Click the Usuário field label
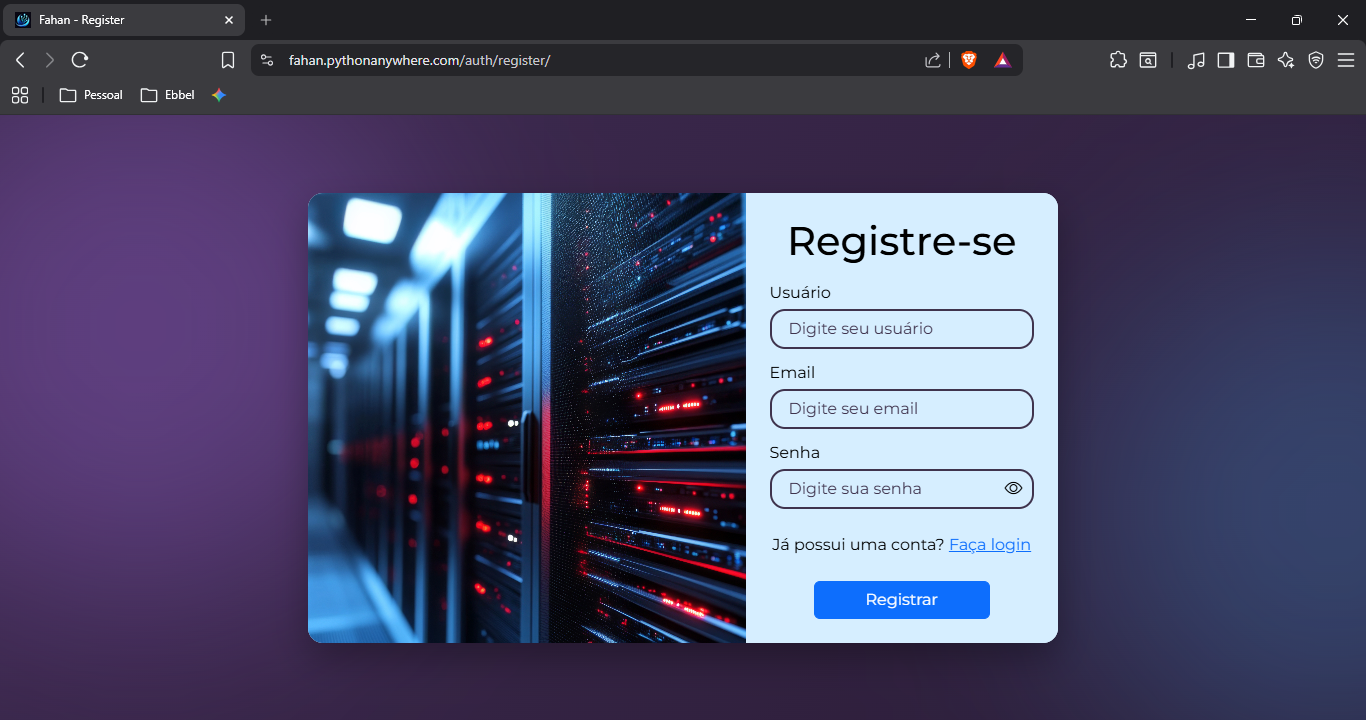 [800, 292]
